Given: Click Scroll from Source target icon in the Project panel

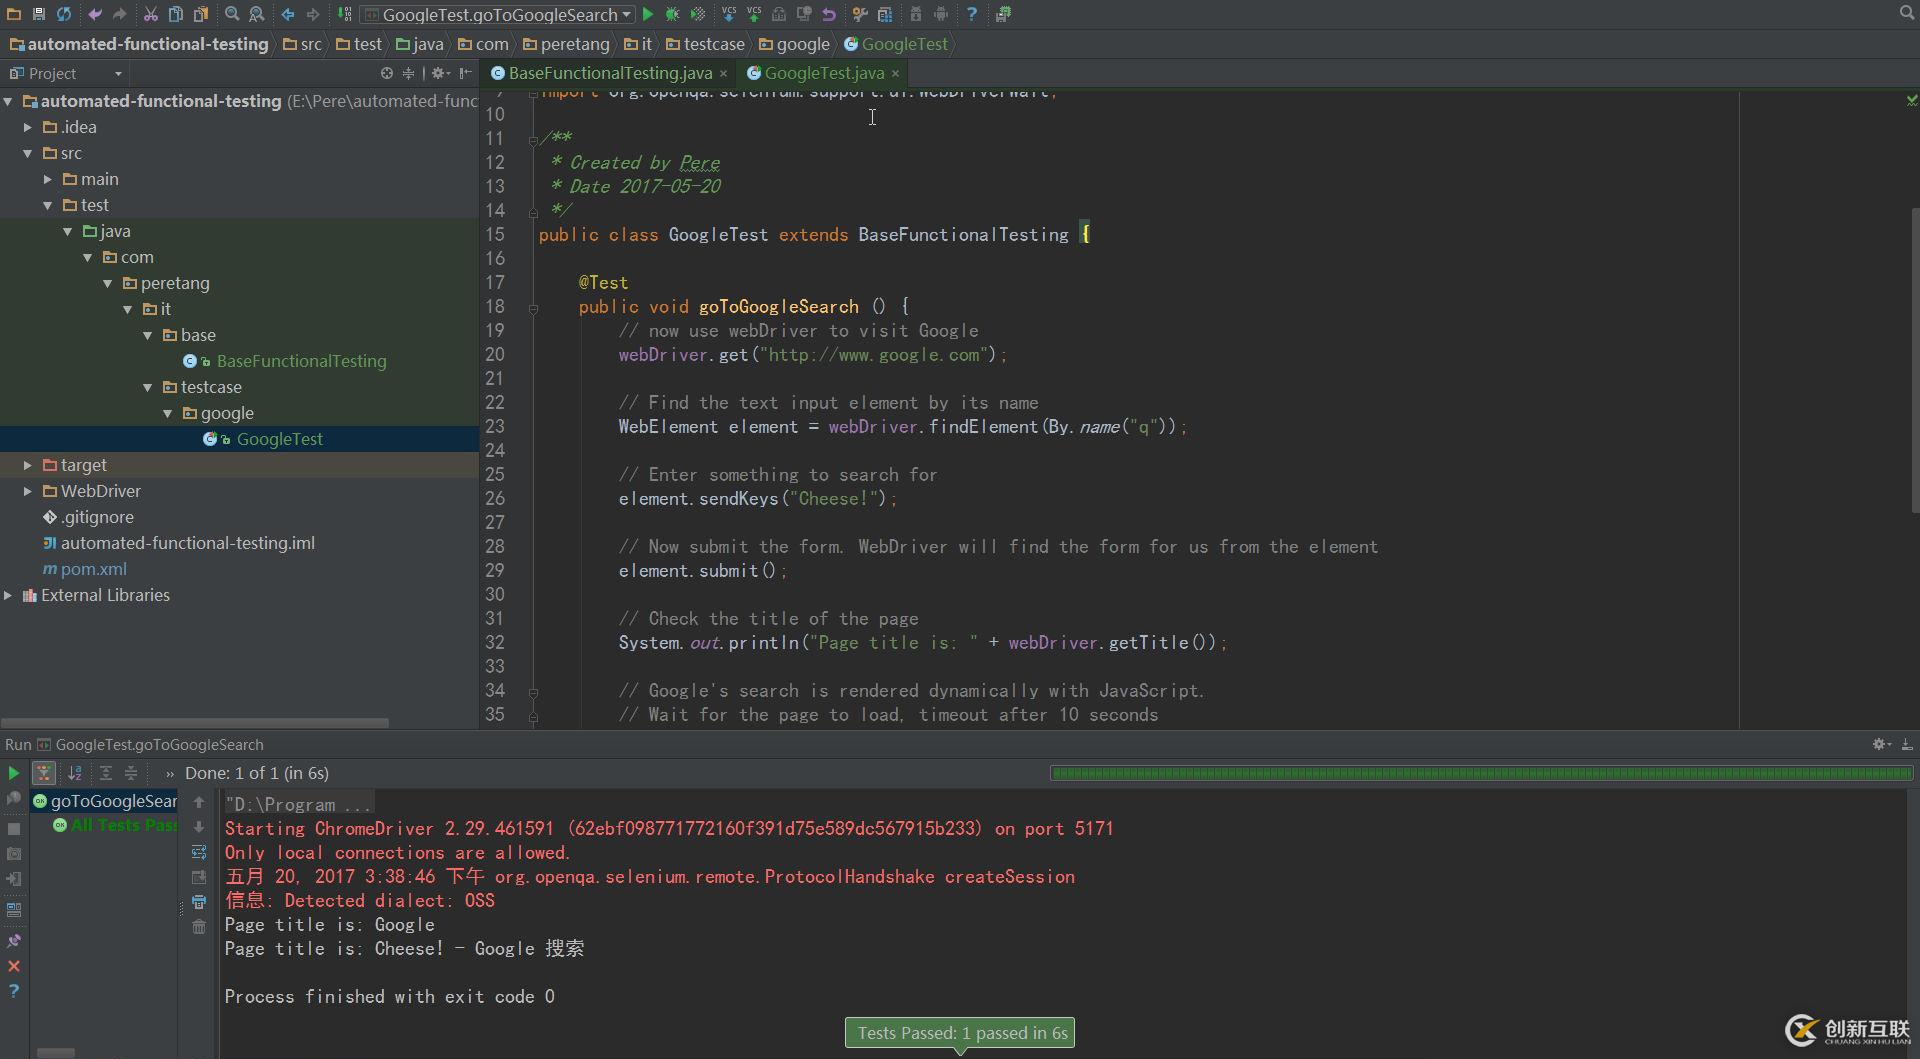Looking at the screenshot, I should (x=387, y=73).
